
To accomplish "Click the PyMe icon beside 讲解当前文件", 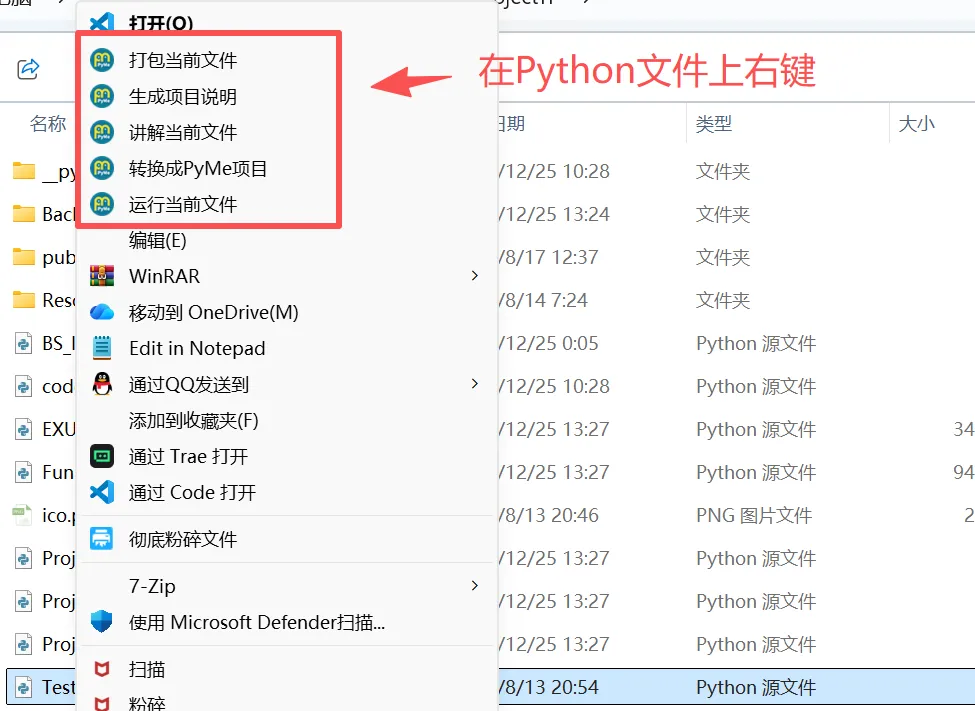I will click(102, 132).
